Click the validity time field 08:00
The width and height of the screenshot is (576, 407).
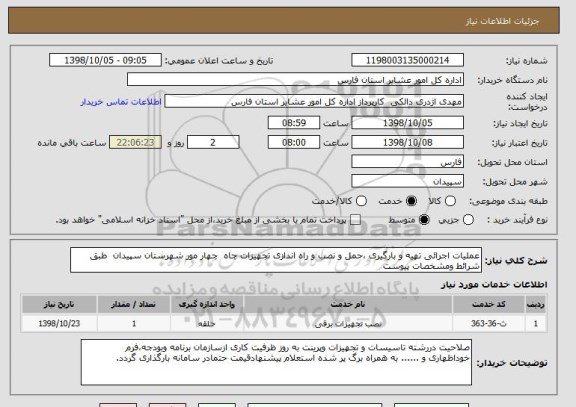(294, 142)
